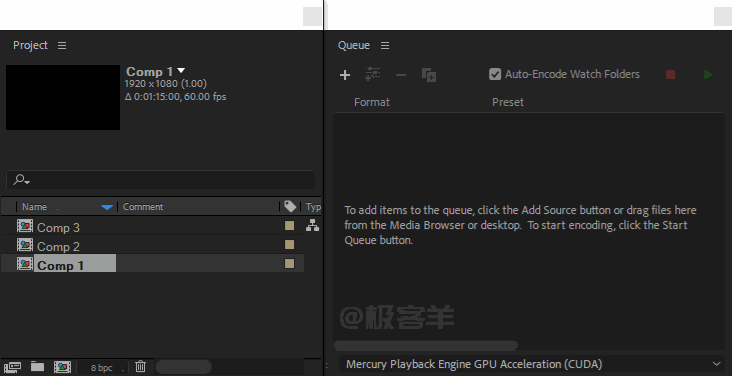Click the Create new composition icon

(62, 367)
